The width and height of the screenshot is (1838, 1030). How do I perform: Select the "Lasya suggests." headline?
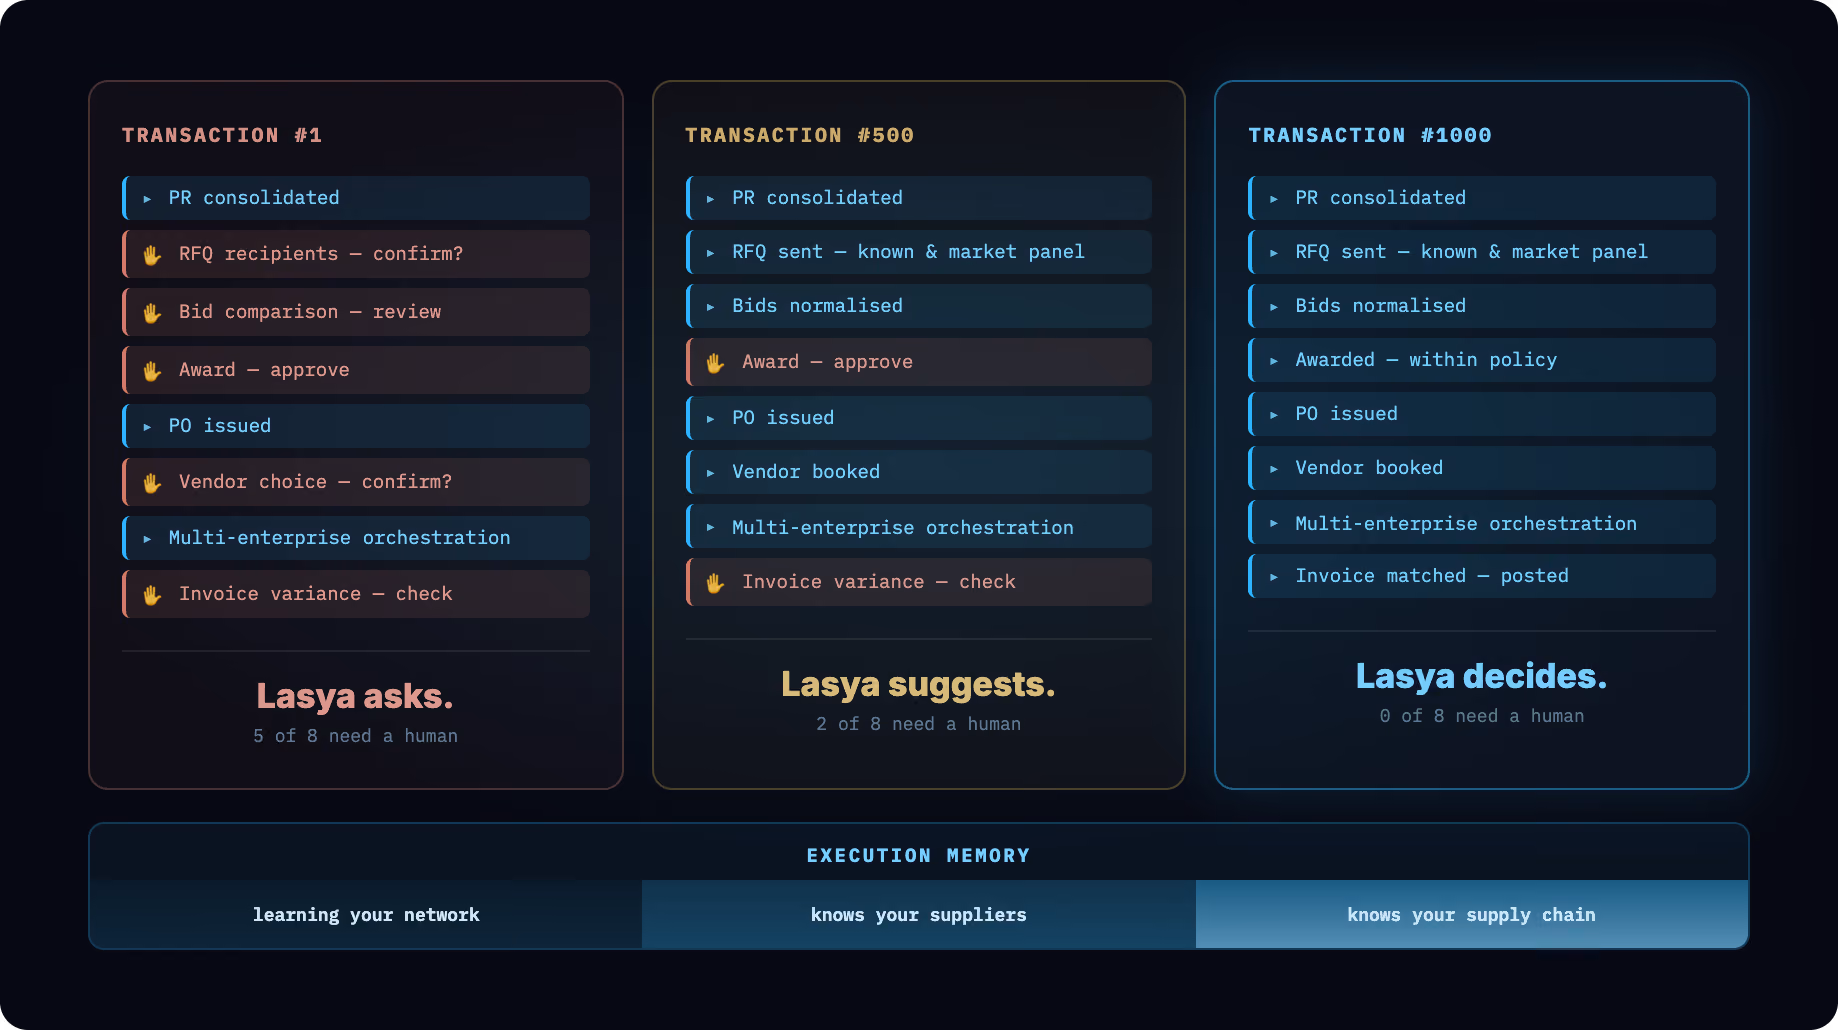click(918, 684)
